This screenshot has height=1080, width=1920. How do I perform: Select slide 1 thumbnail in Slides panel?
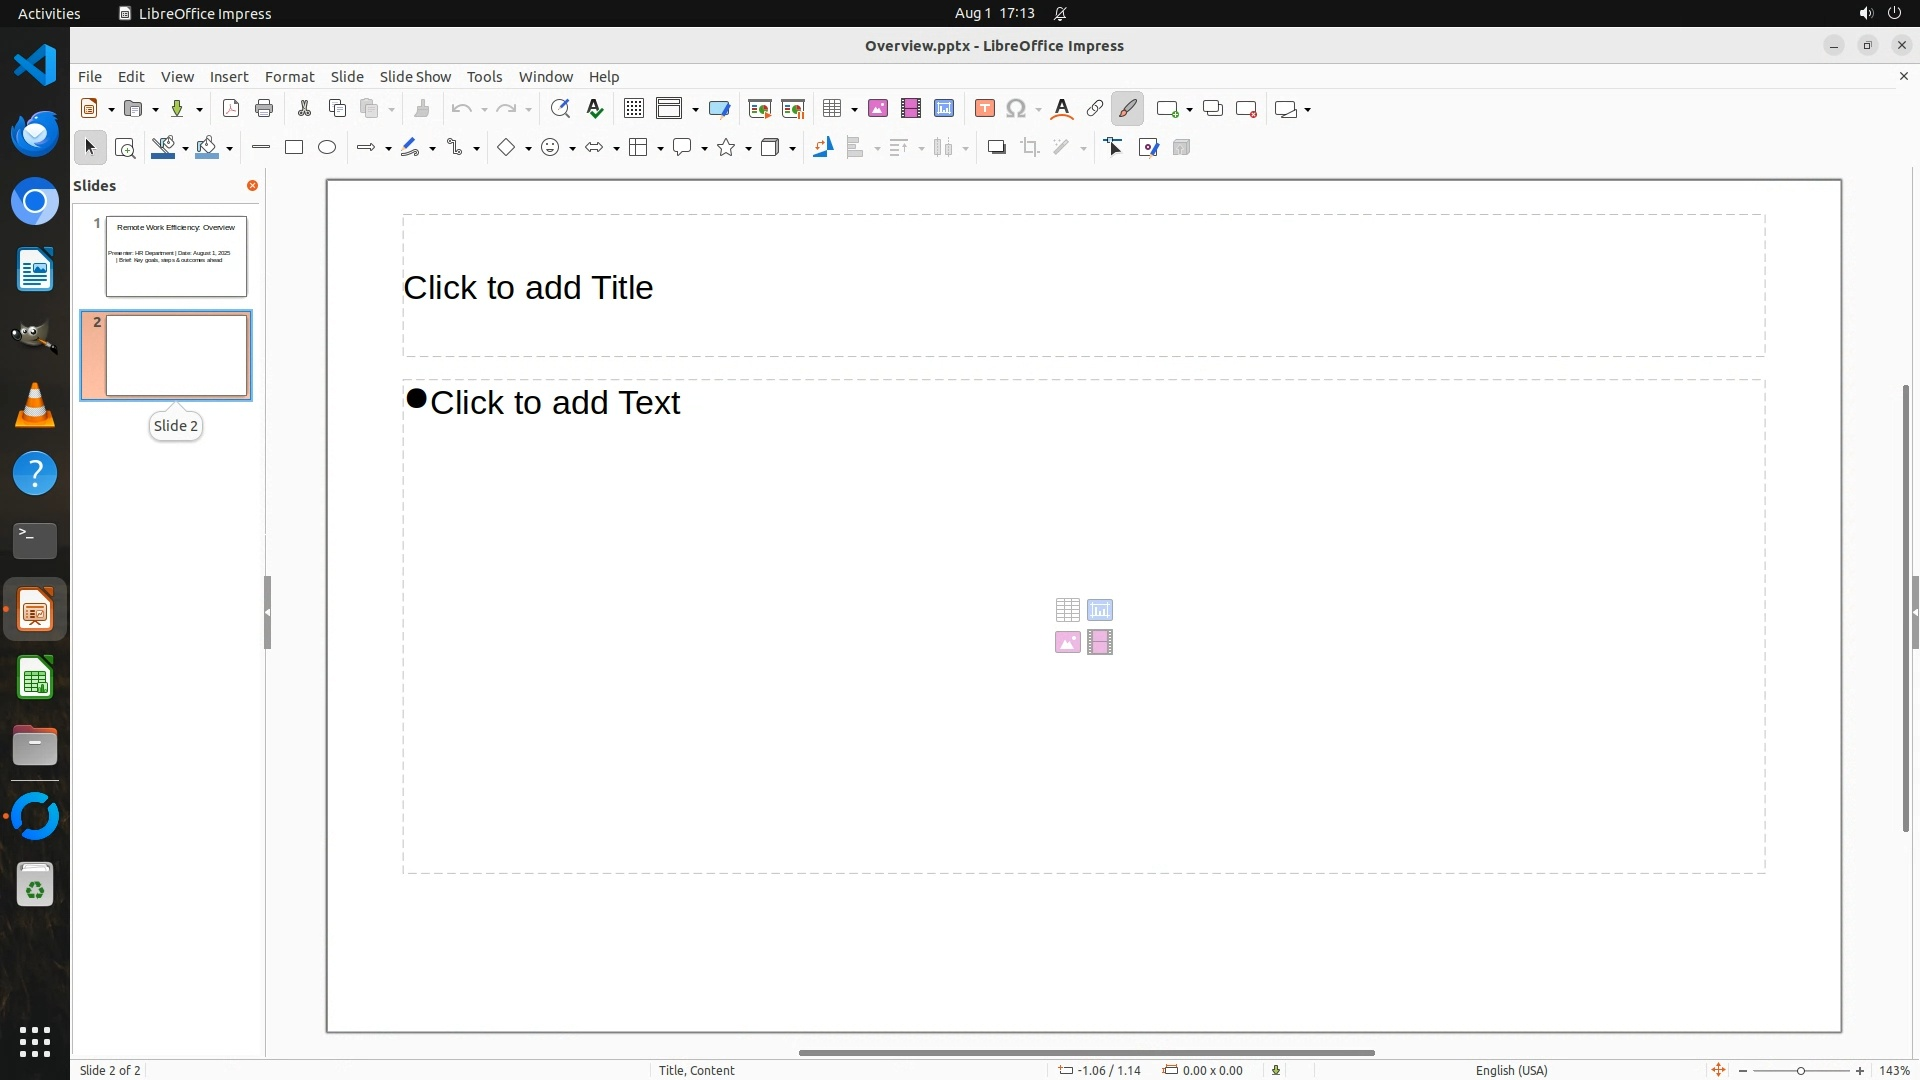click(x=176, y=256)
